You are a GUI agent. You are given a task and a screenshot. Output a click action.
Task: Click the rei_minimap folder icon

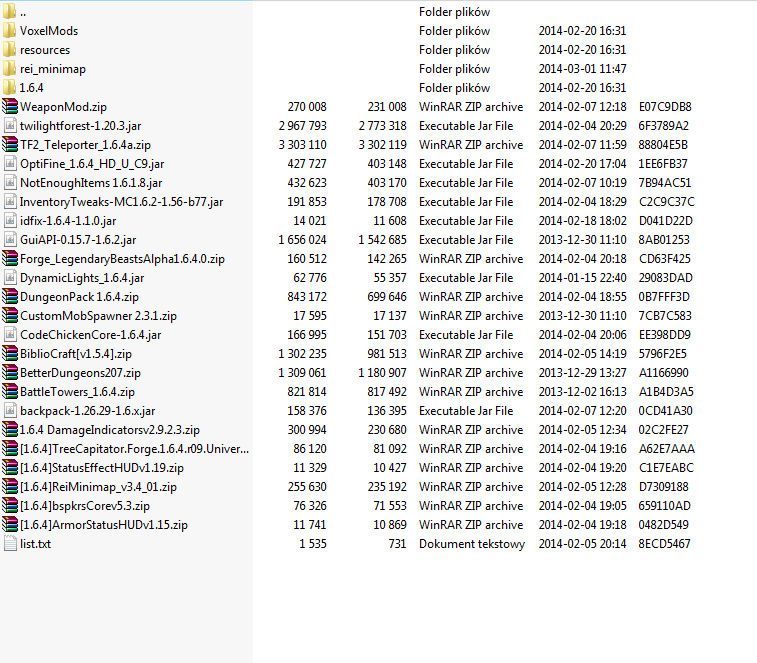click(x=9, y=69)
